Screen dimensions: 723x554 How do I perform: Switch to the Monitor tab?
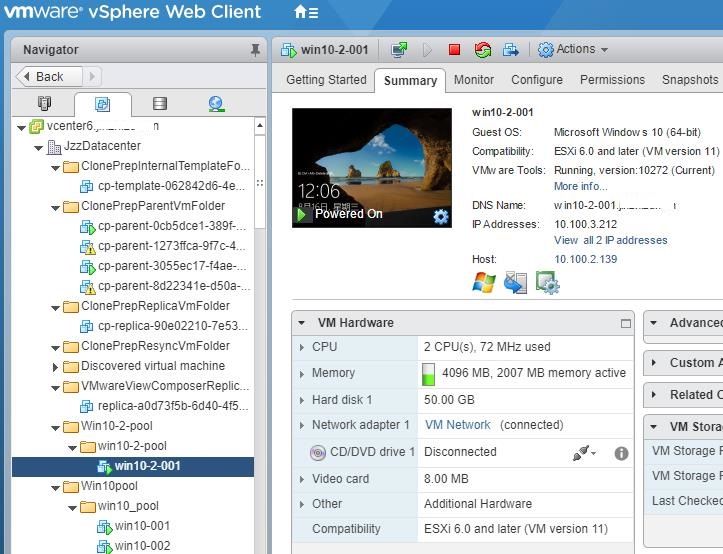coord(474,80)
